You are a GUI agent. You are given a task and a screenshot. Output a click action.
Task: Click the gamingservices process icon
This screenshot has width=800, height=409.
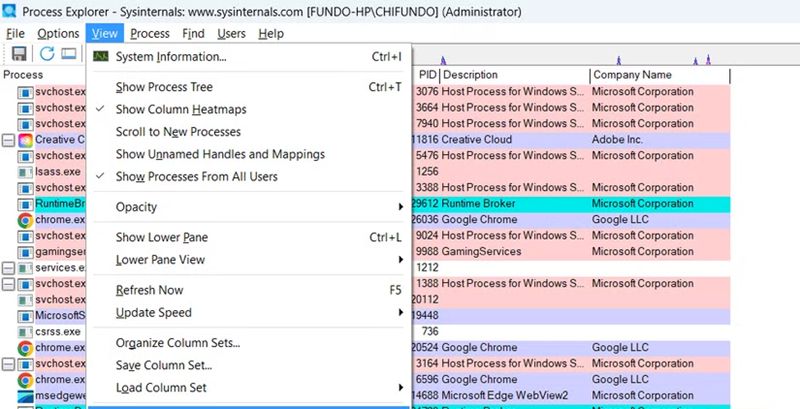(x=26, y=252)
